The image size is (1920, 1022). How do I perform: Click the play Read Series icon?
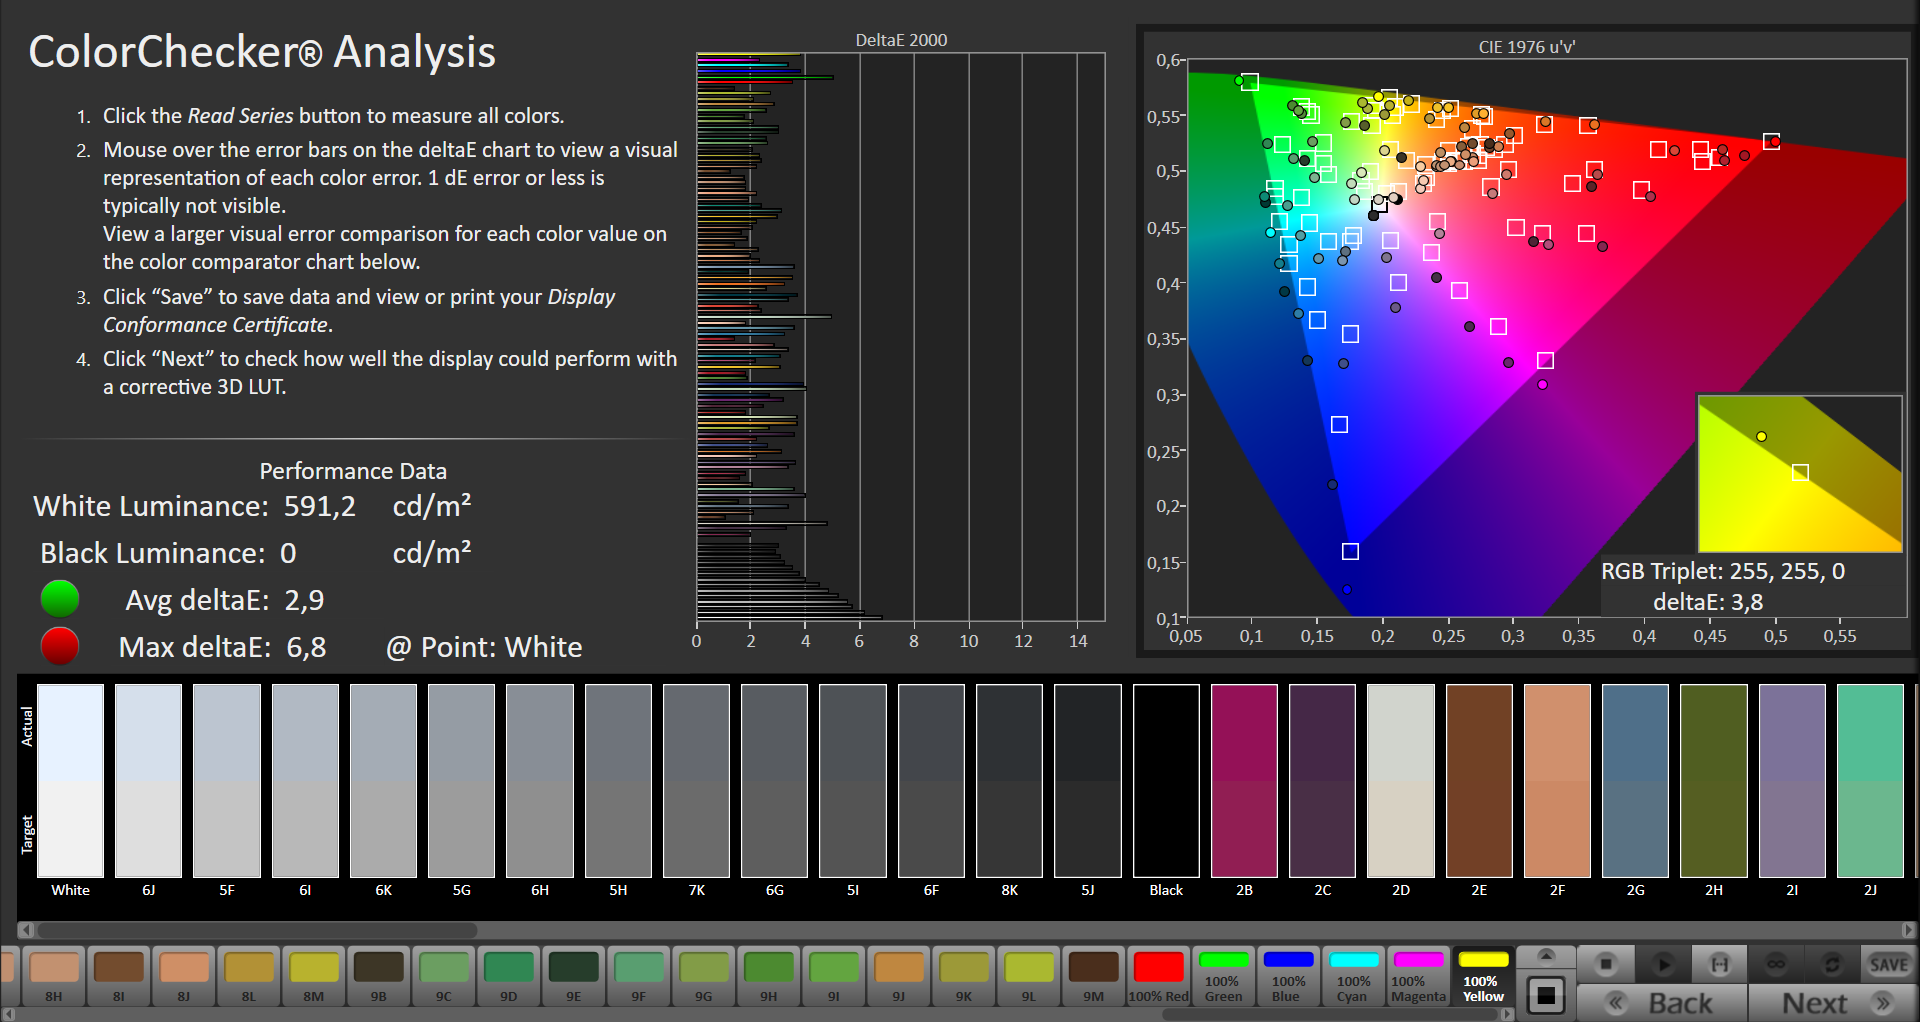coord(1663,964)
